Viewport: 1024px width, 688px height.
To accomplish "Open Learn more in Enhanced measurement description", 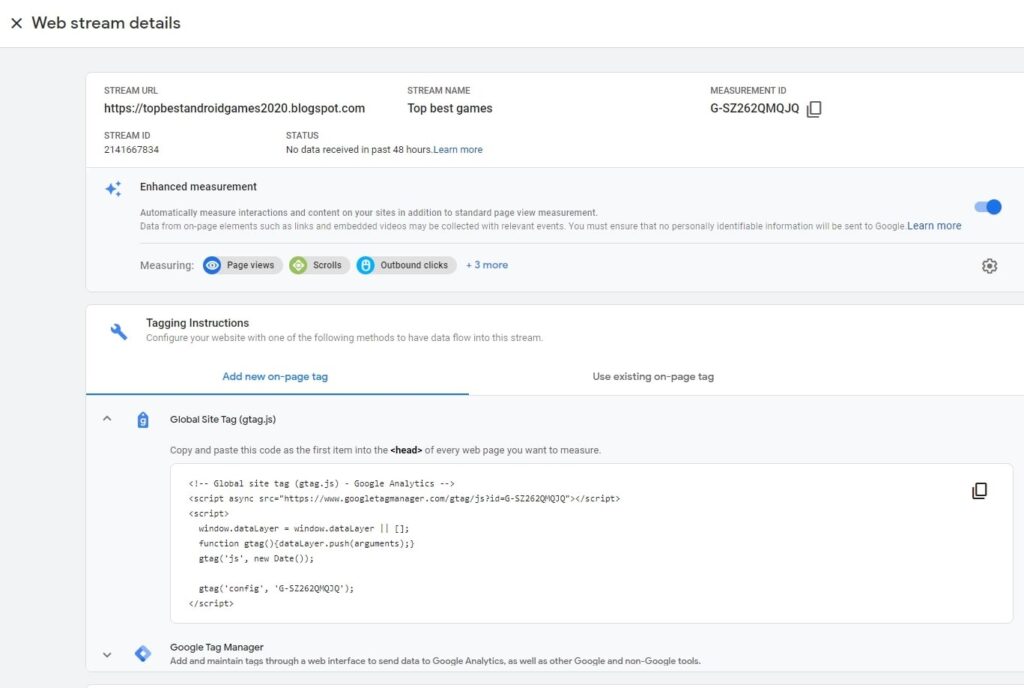I will (934, 226).
